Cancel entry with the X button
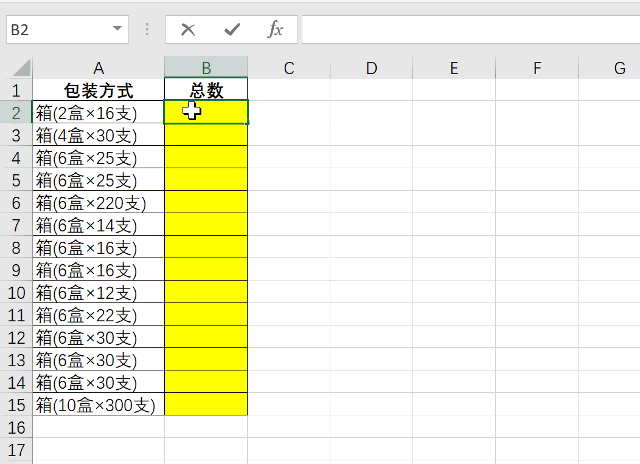The height and width of the screenshot is (464, 640). (x=188, y=29)
